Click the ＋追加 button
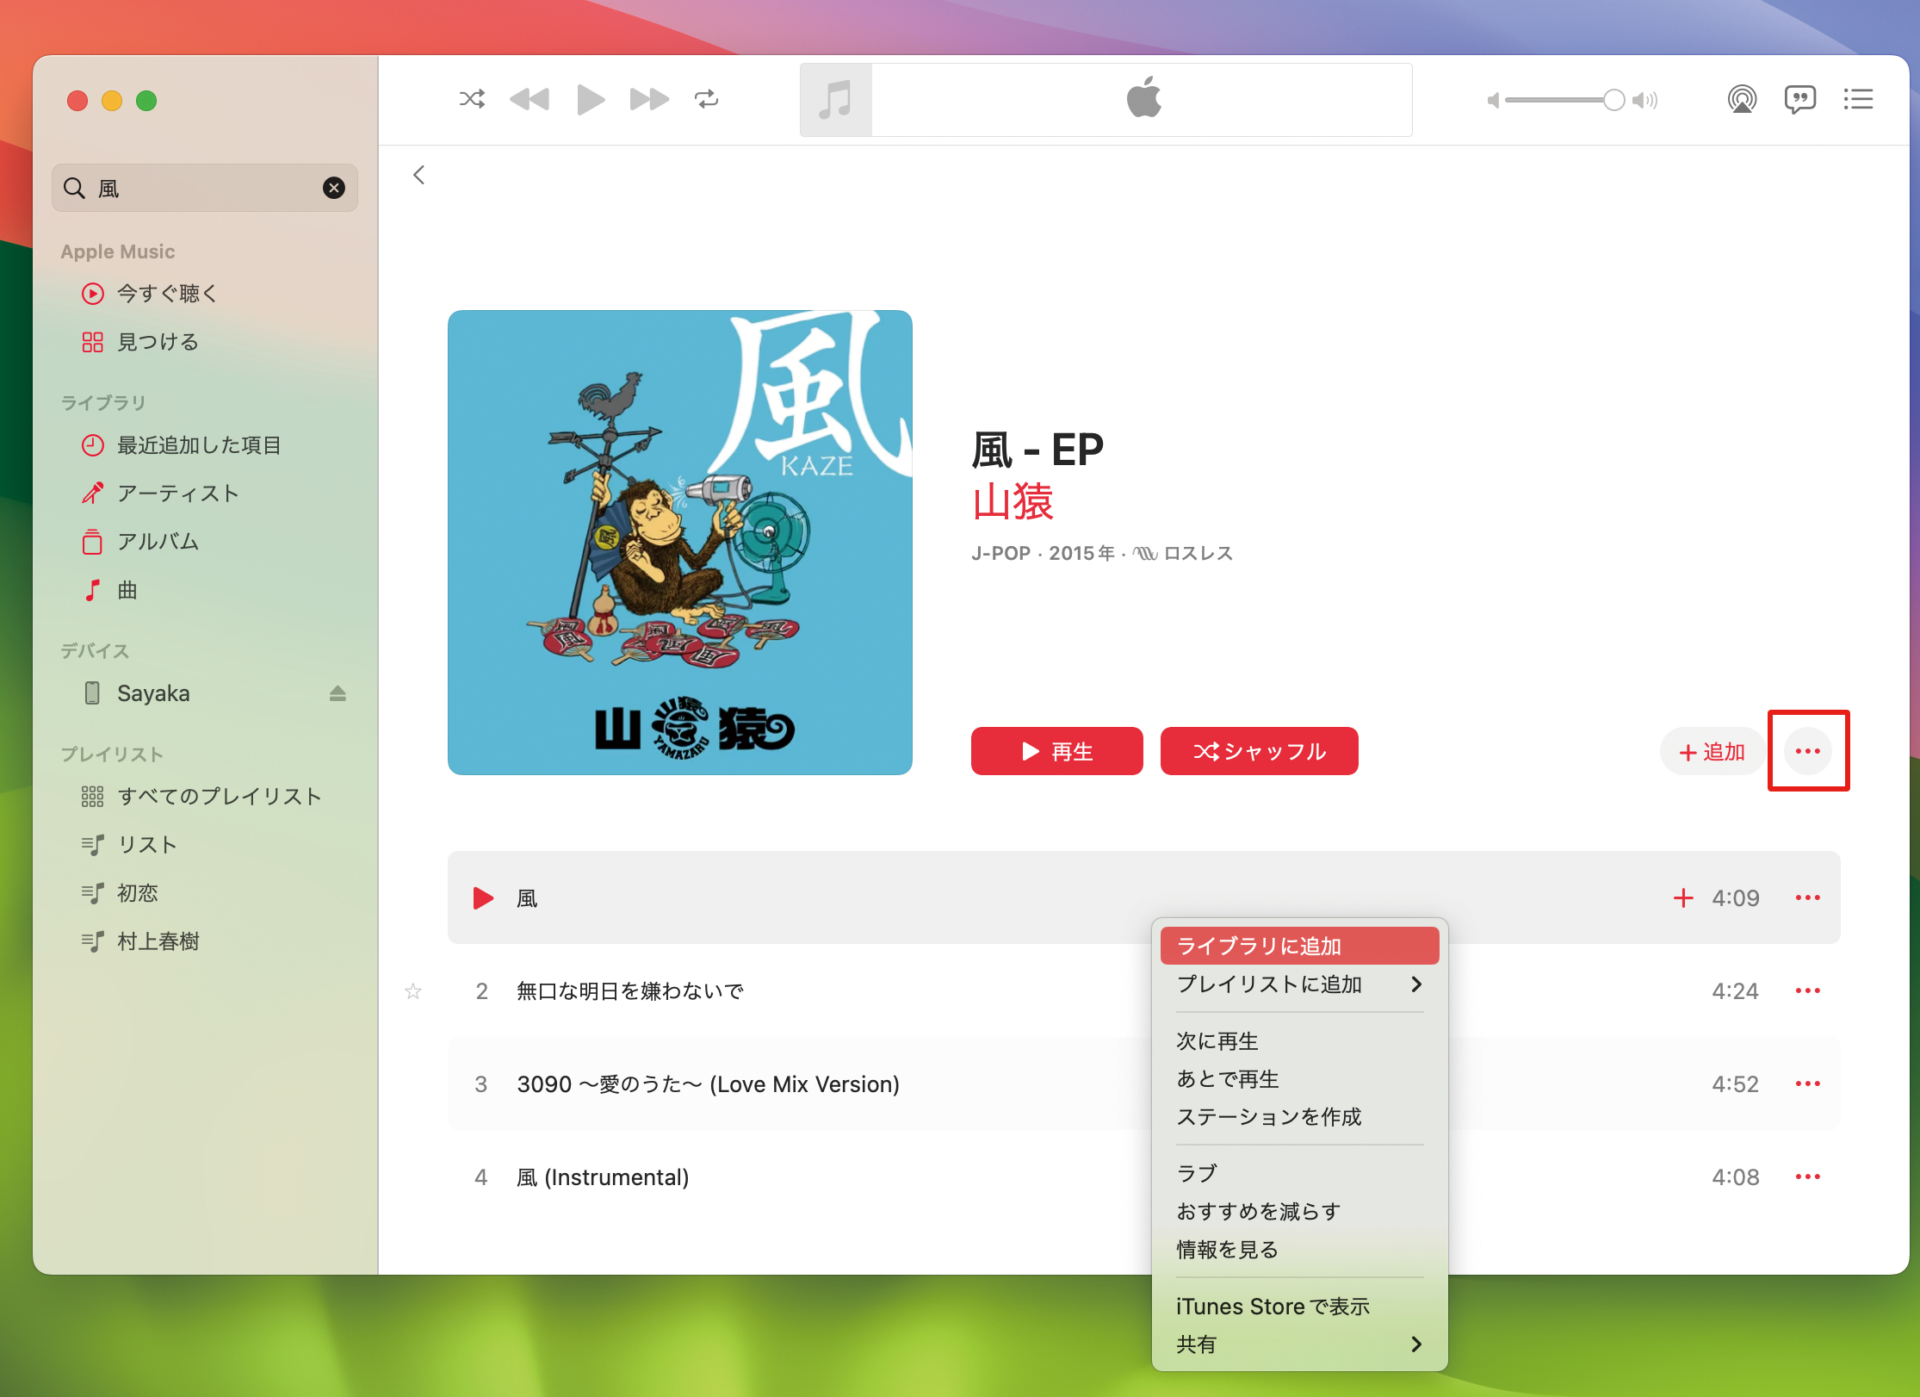Image resolution: width=1920 pixels, height=1397 pixels. 1712,751
